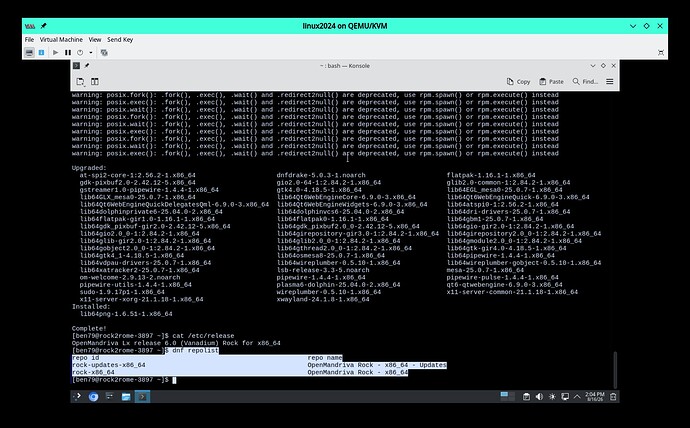Click the Konsole terminal icon in its title bar
The height and width of the screenshot is (428, 690).
(x=77, y=66)
